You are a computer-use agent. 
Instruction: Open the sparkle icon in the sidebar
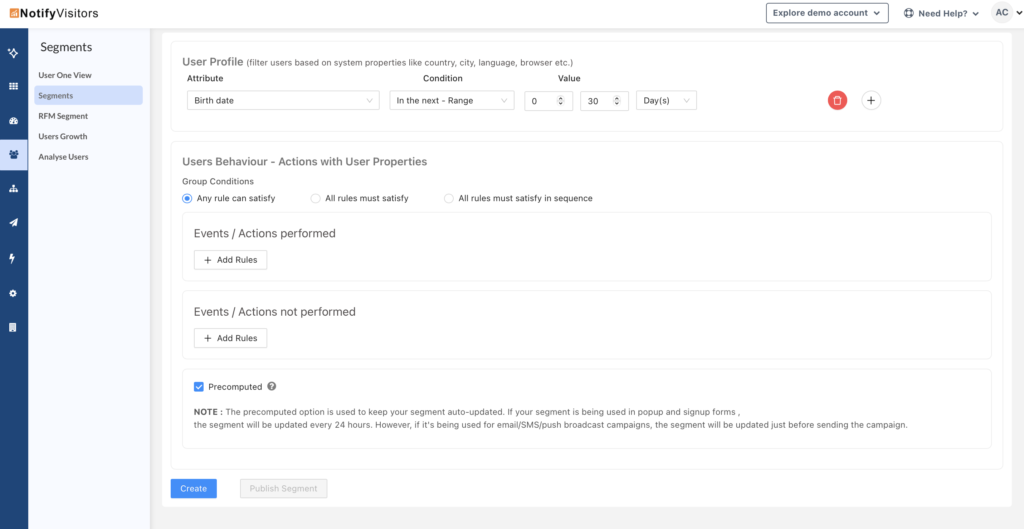(13, 52)
